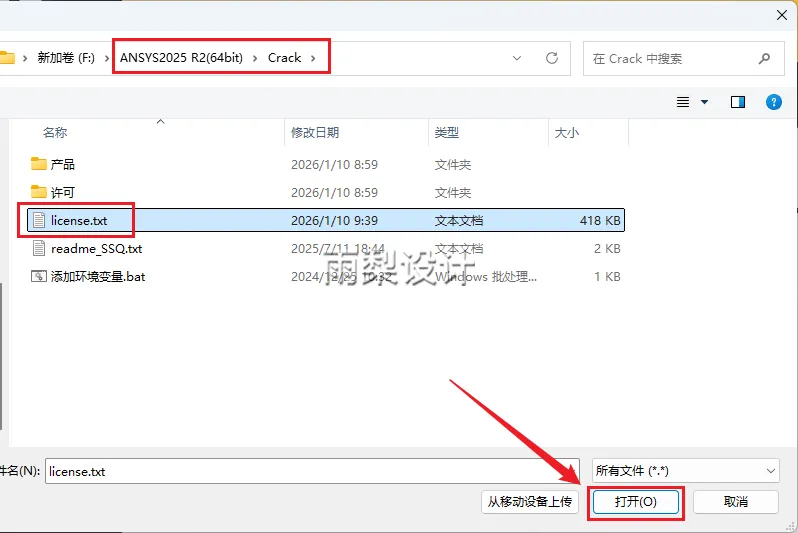Expand chevron after Crack in path
Screen dimensions: 798x533
pos(313,58)
